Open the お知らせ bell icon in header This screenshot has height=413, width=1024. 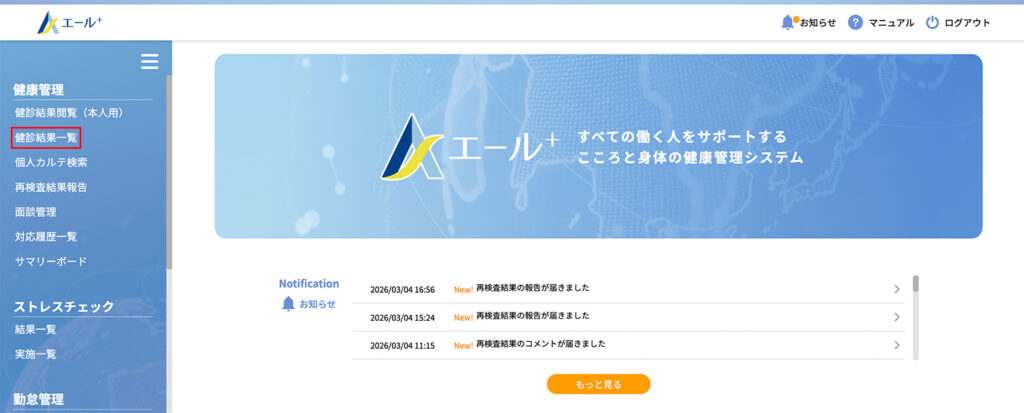(x=787, y=22)
